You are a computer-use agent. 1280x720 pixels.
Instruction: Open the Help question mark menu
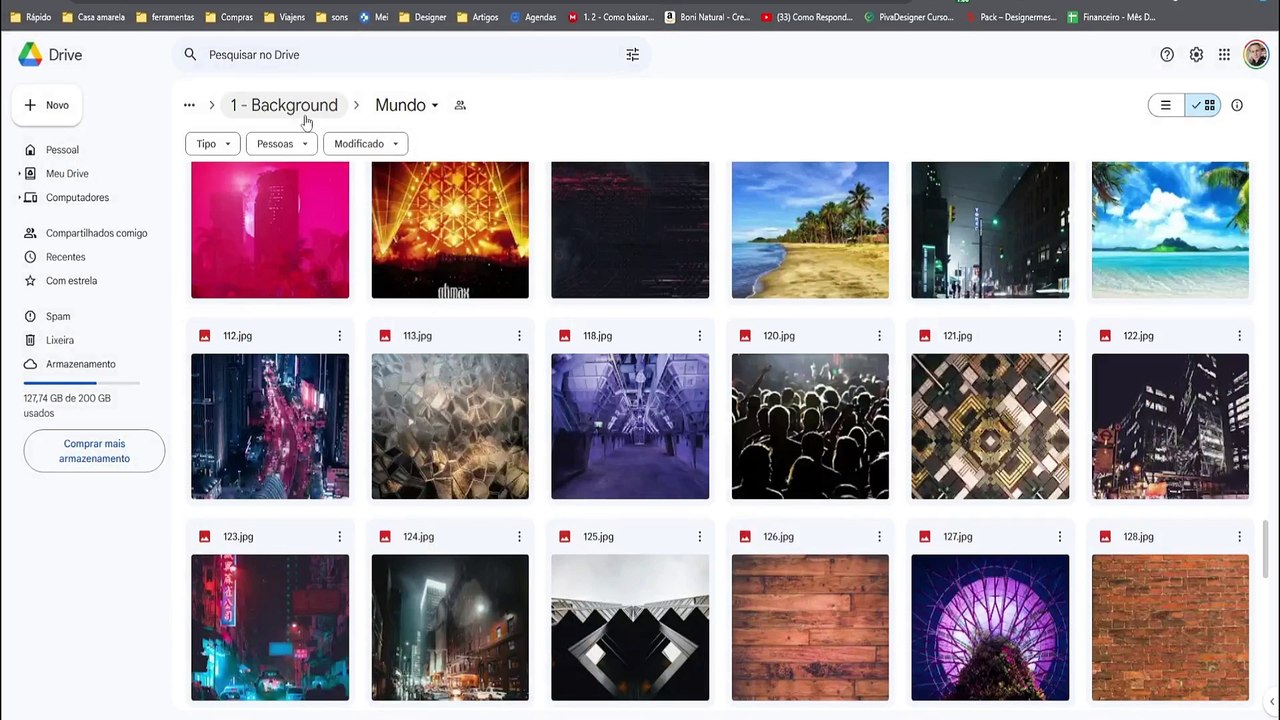(x=1167, y=55)
